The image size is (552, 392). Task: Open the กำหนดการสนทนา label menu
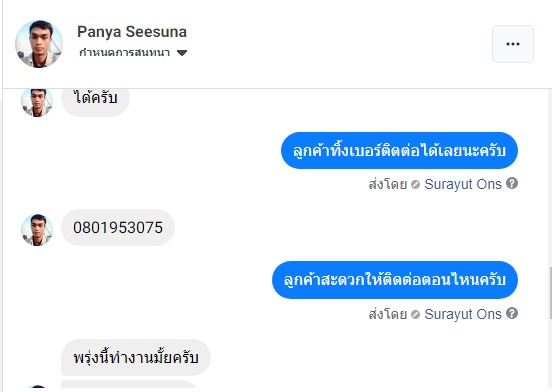(x=124, y=53)
